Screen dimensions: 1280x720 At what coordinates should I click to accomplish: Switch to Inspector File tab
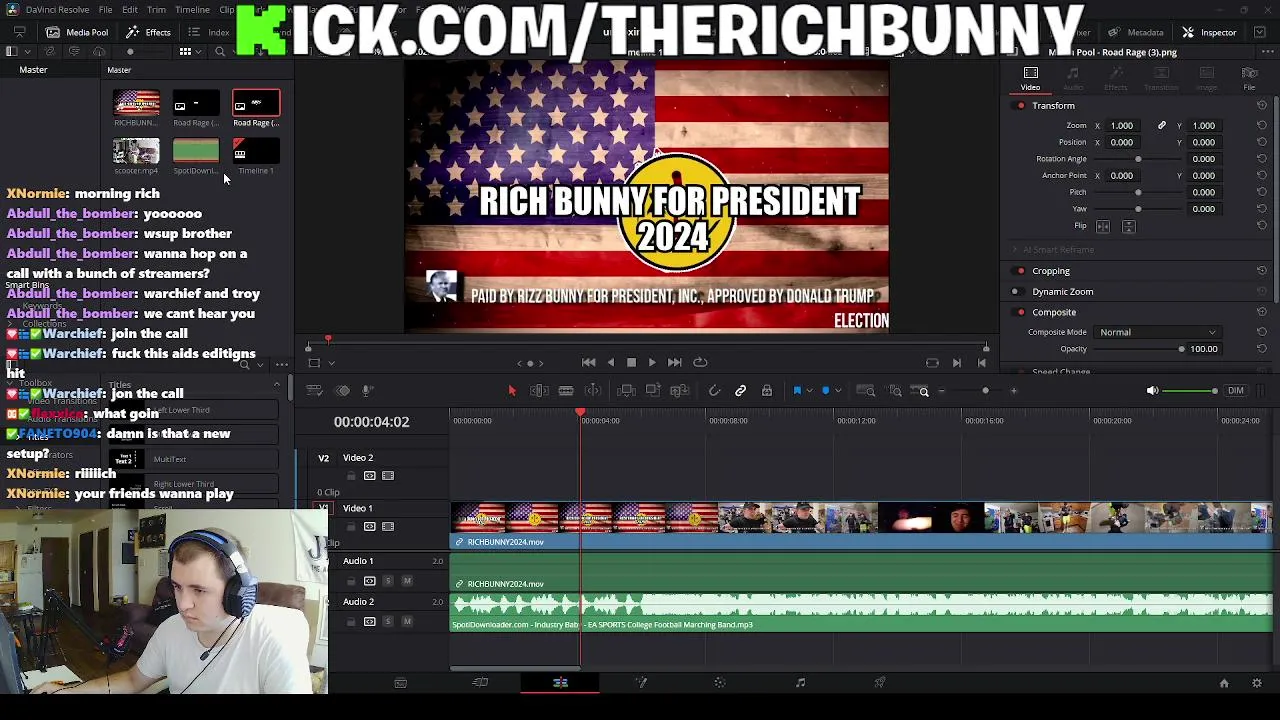tap(1249, 78)
